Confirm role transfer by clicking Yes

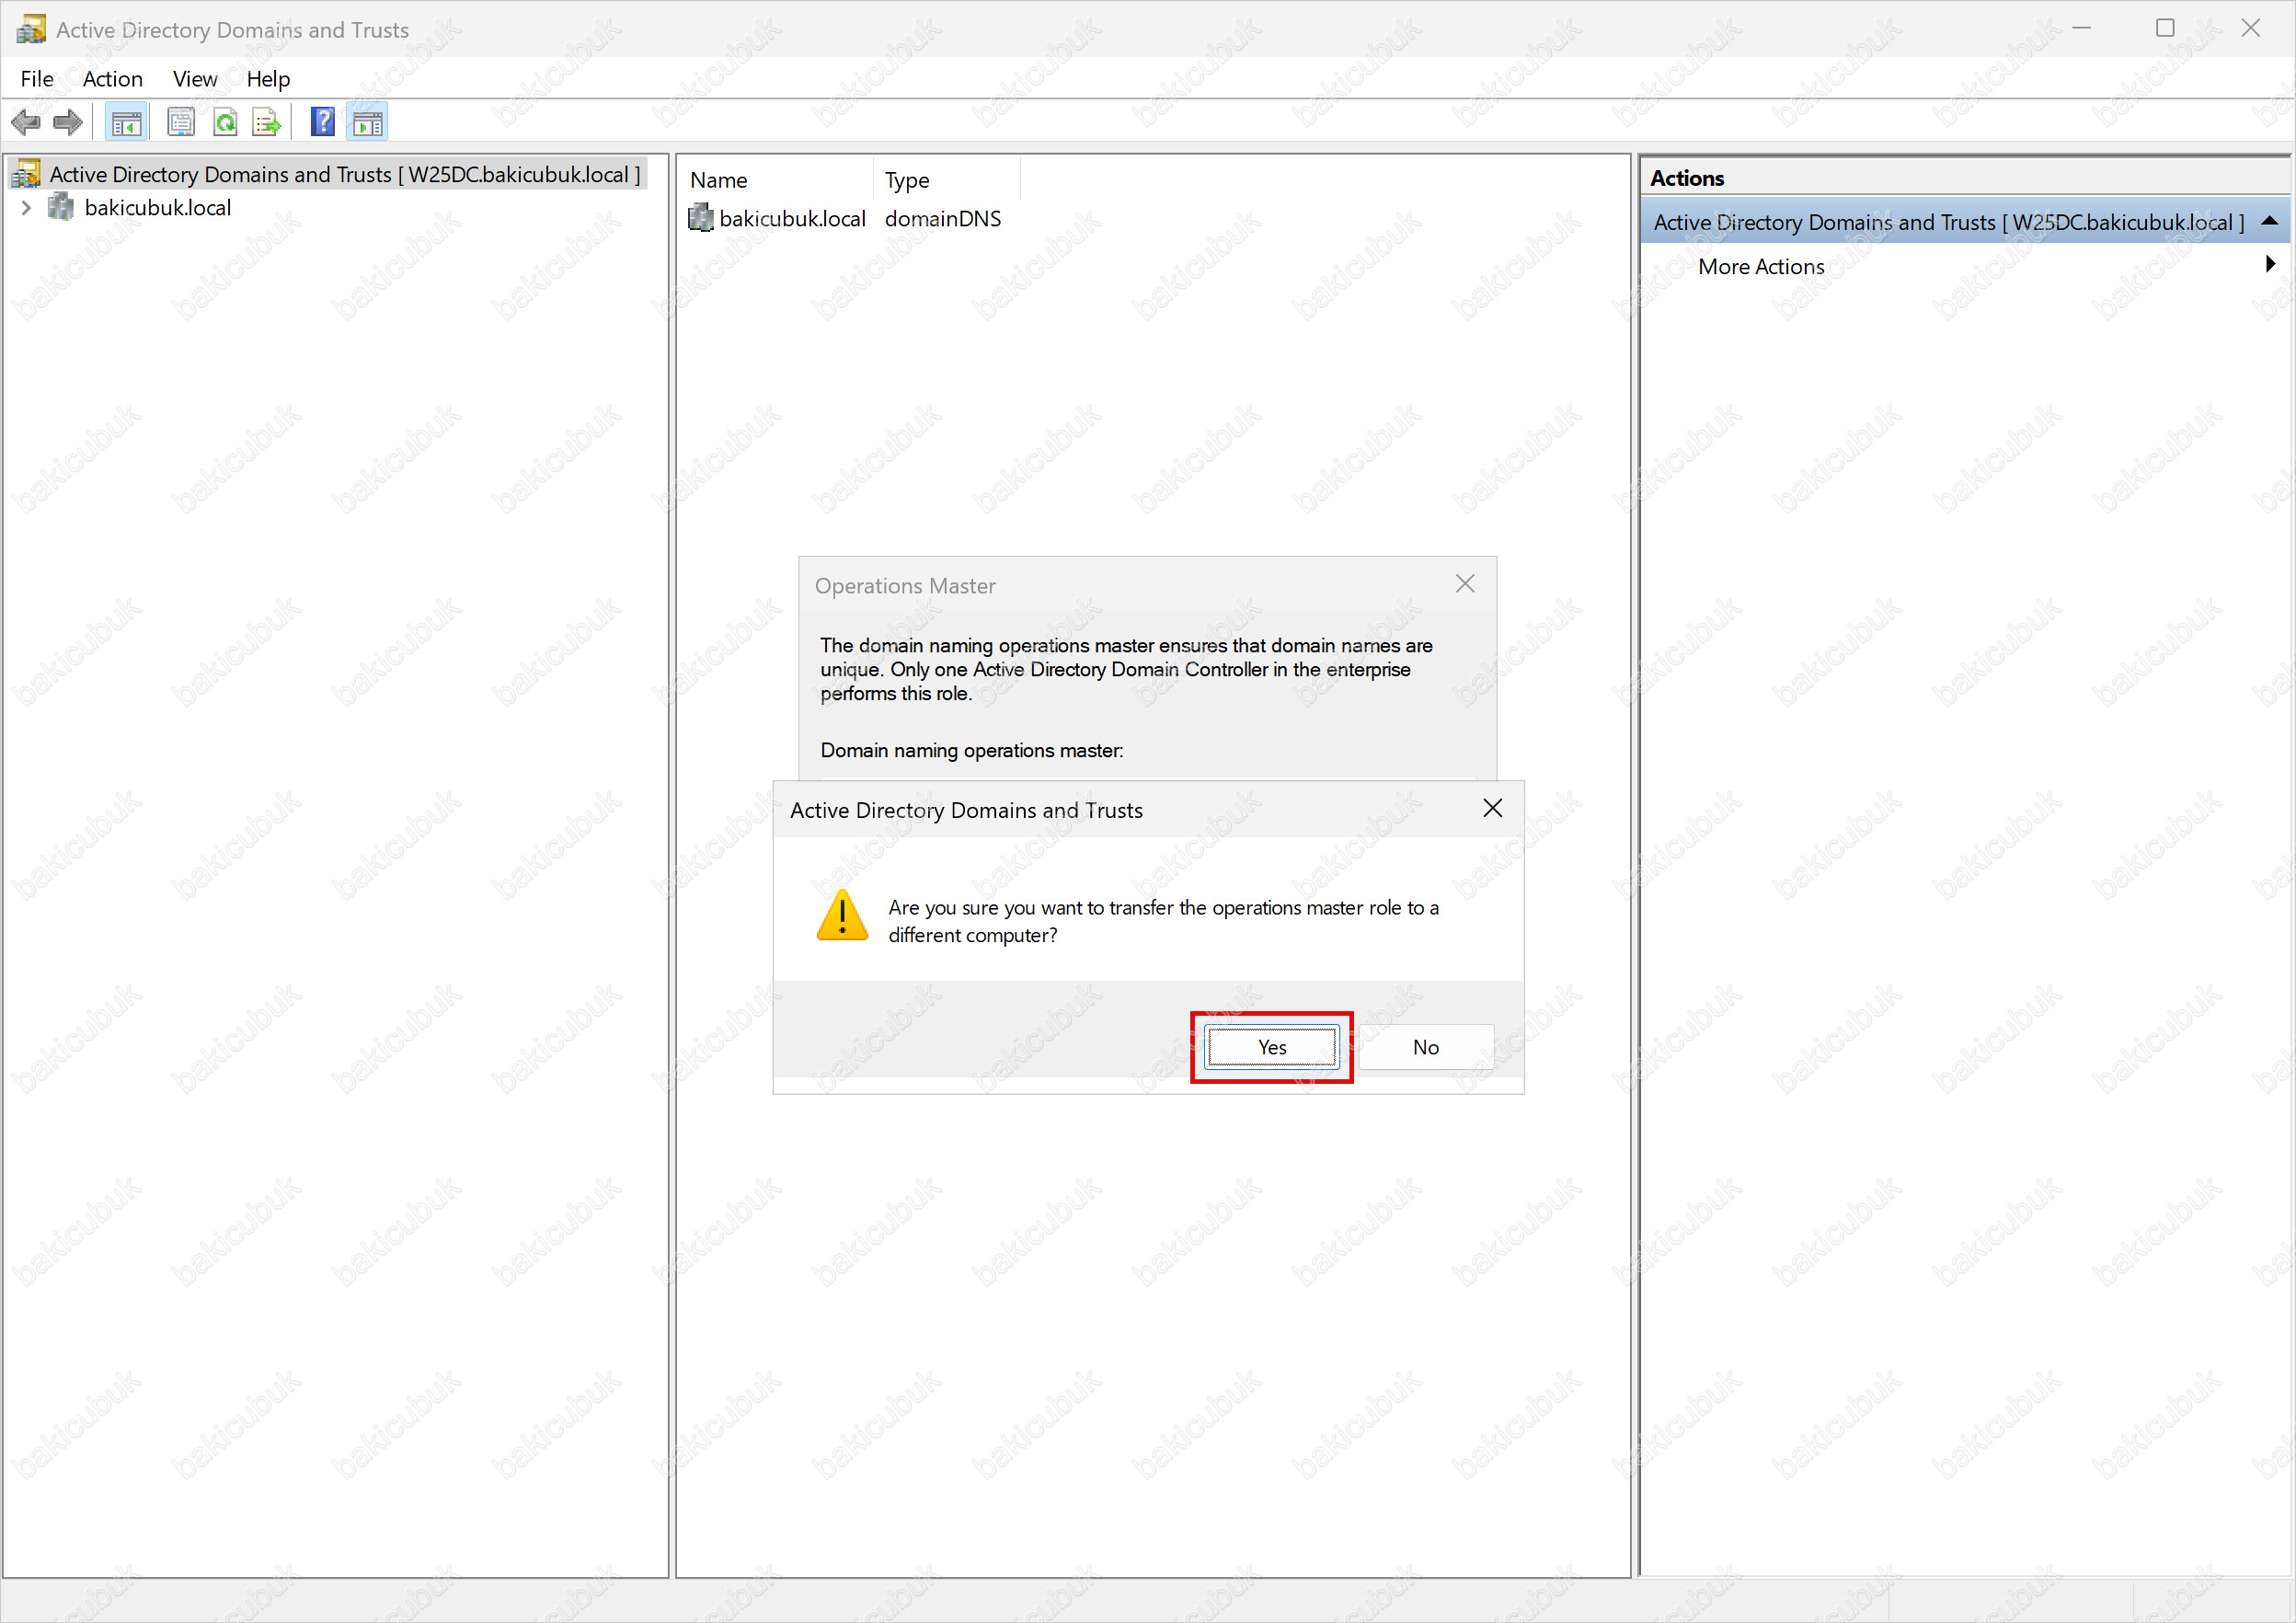coord(1271,1047)
